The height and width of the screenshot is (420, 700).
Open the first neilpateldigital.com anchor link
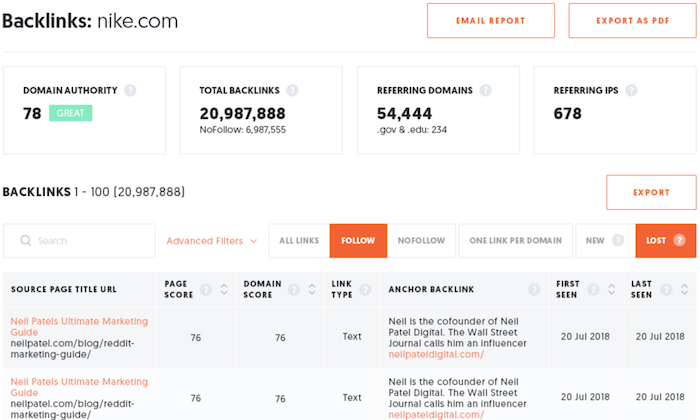coord(436,354)
